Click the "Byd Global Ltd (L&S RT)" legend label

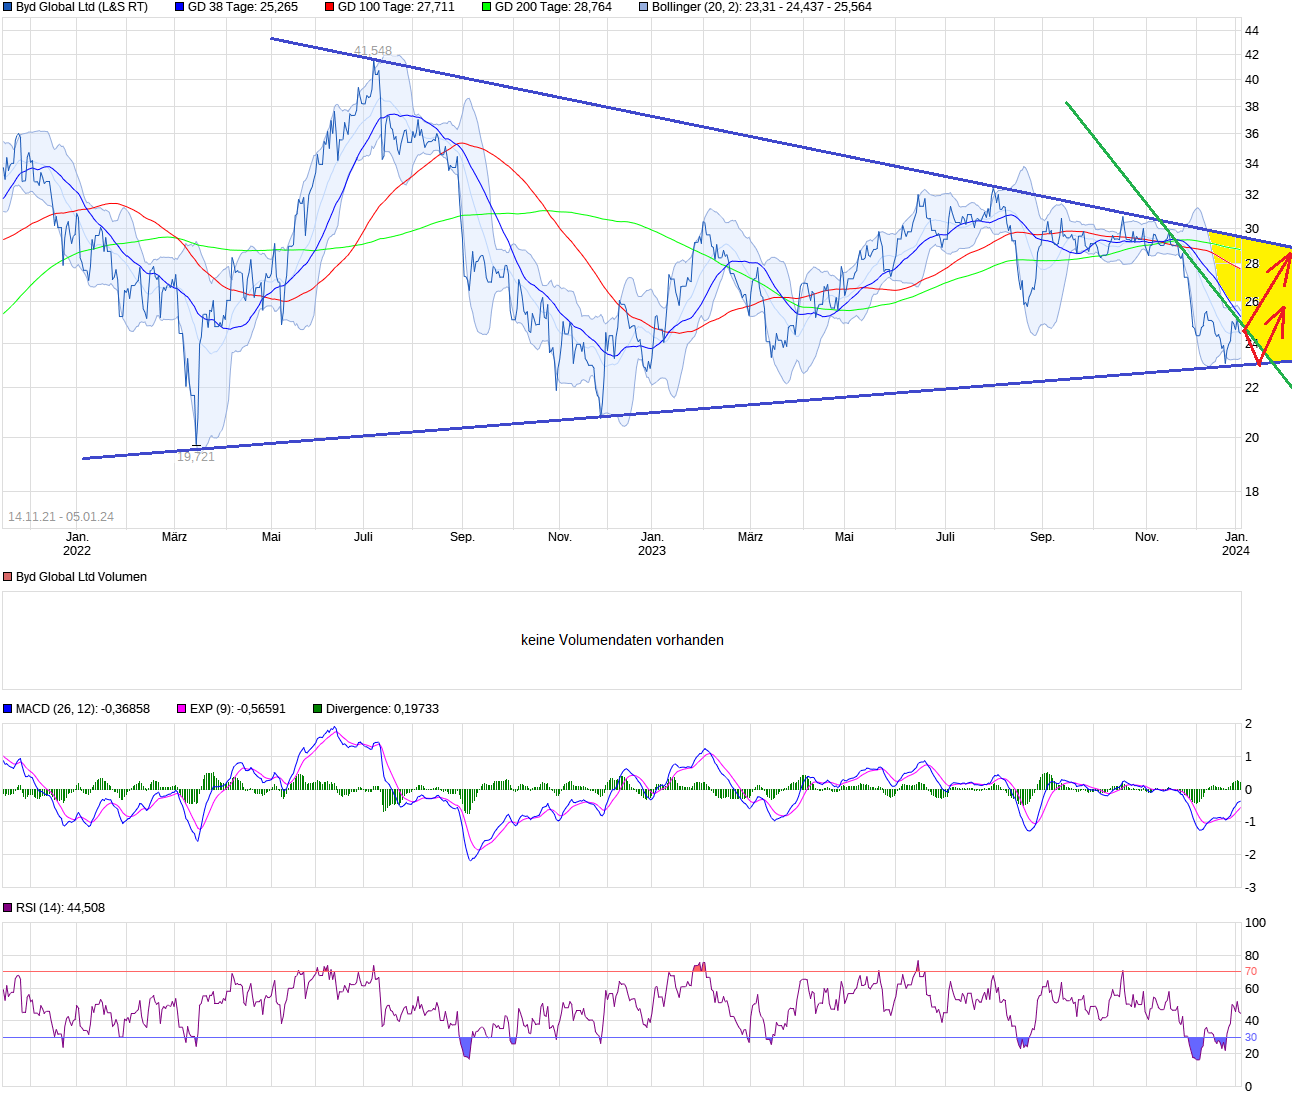82,7
